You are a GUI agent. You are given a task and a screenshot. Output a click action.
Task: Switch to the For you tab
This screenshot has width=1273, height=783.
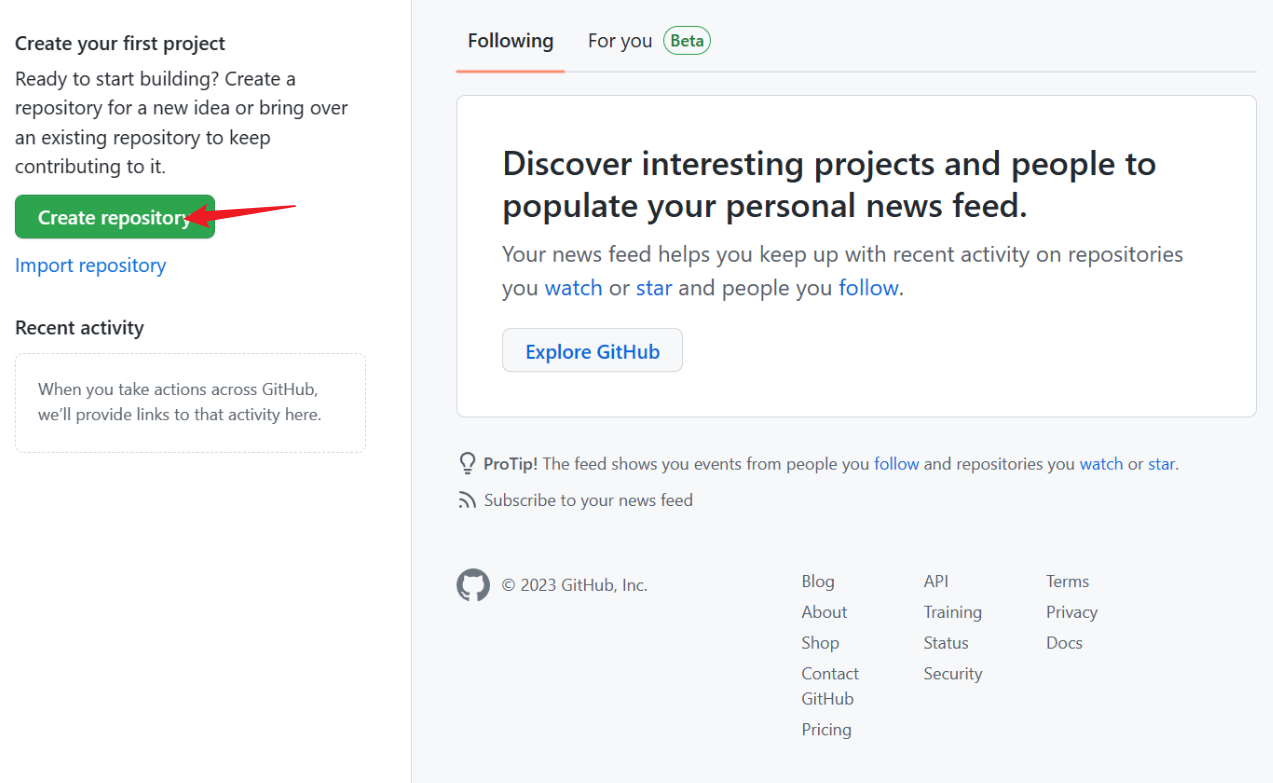click(620, 41)
